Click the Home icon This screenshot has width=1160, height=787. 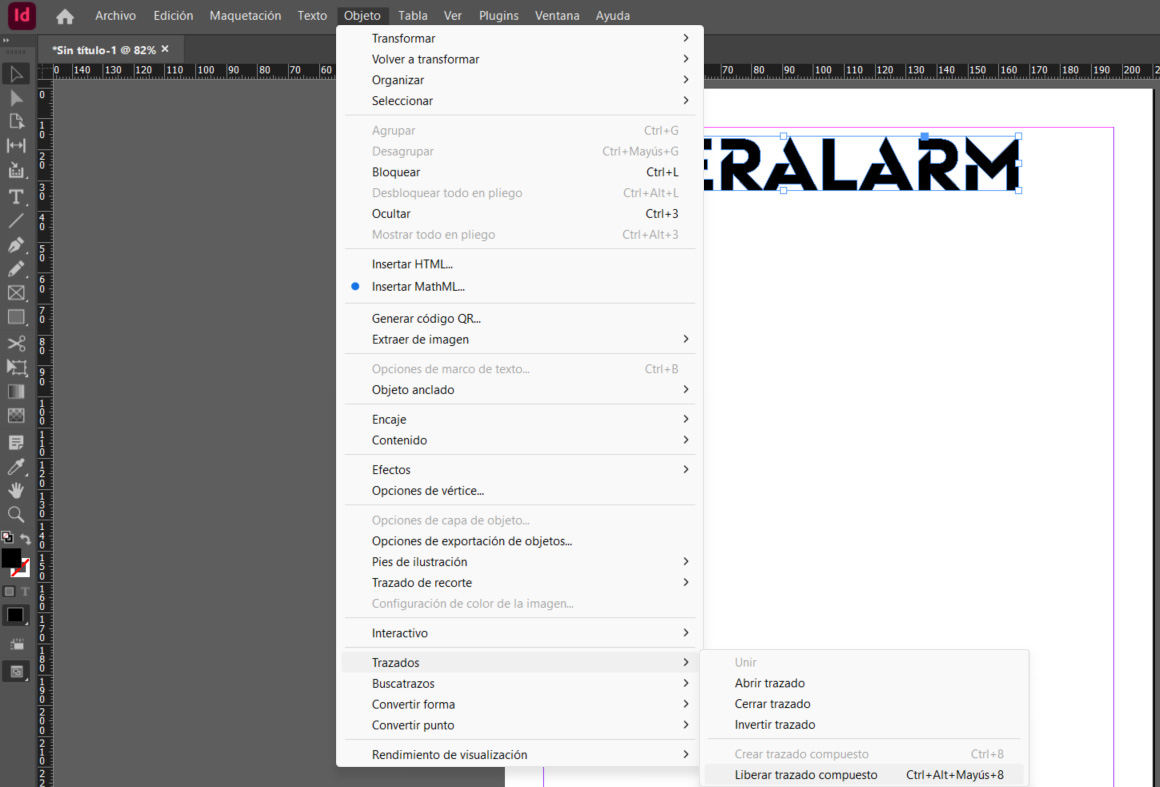(65, 16)
